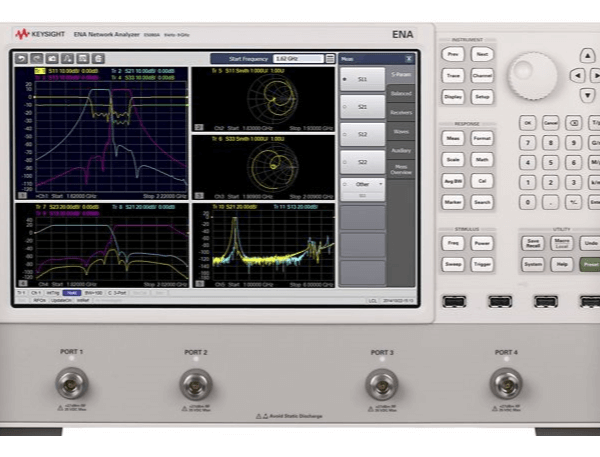Switch to the Auxiliary tab
The image size is (600, 457).
pyautogui.click(x=401, y=150)
